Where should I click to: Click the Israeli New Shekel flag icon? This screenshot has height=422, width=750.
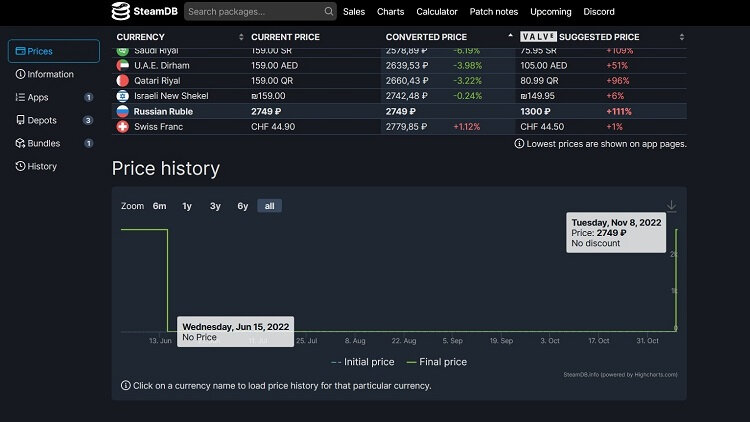[x=123, y=96]
